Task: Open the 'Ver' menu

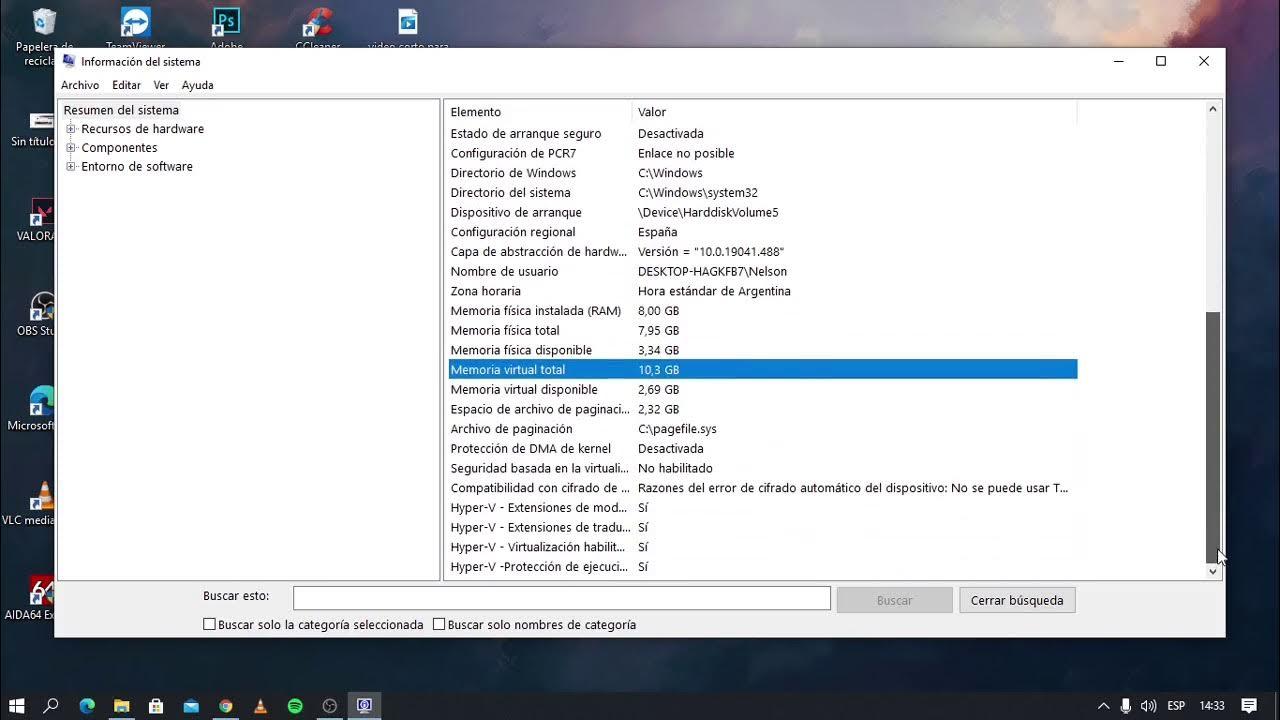Action: 161,85
